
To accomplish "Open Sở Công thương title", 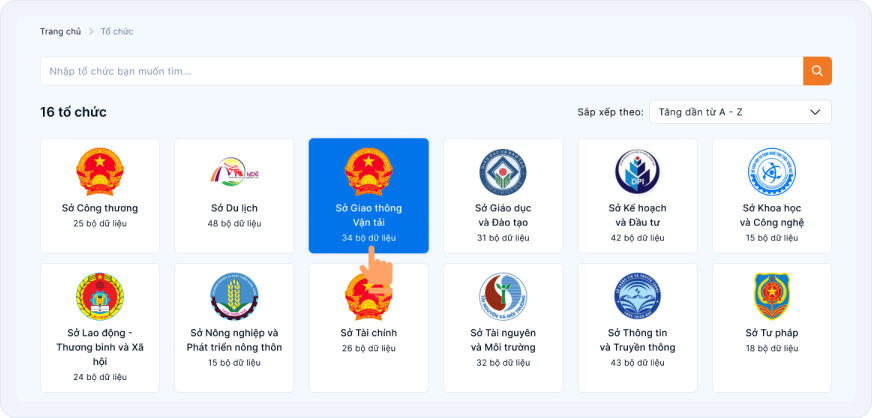I will (100, 208).
